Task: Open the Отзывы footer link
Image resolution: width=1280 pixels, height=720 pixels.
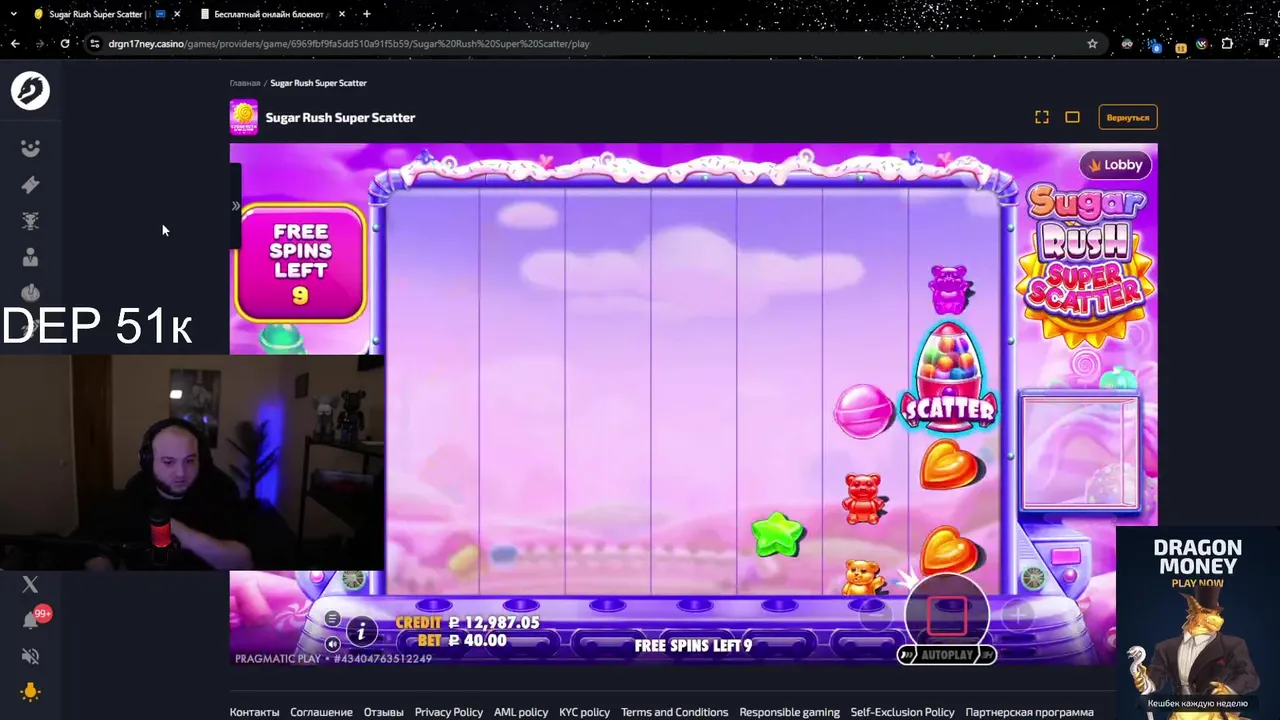Action: [x=384, y=712]
